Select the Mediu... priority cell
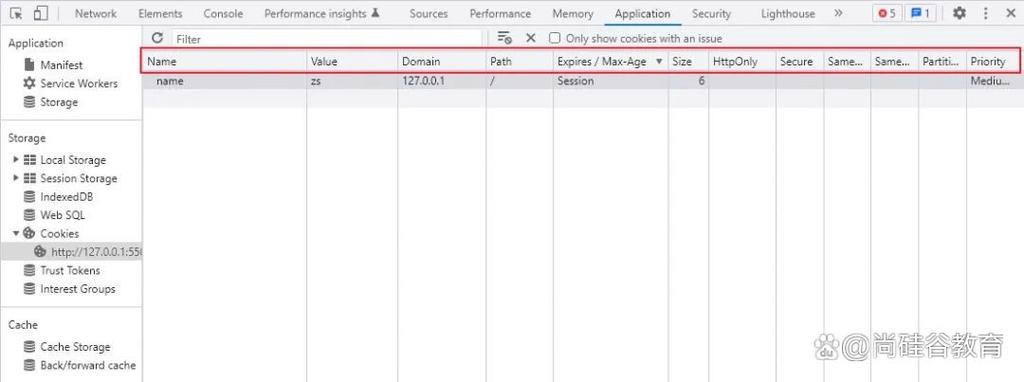This screenshot has height=382, width=1024. point(995,82)
